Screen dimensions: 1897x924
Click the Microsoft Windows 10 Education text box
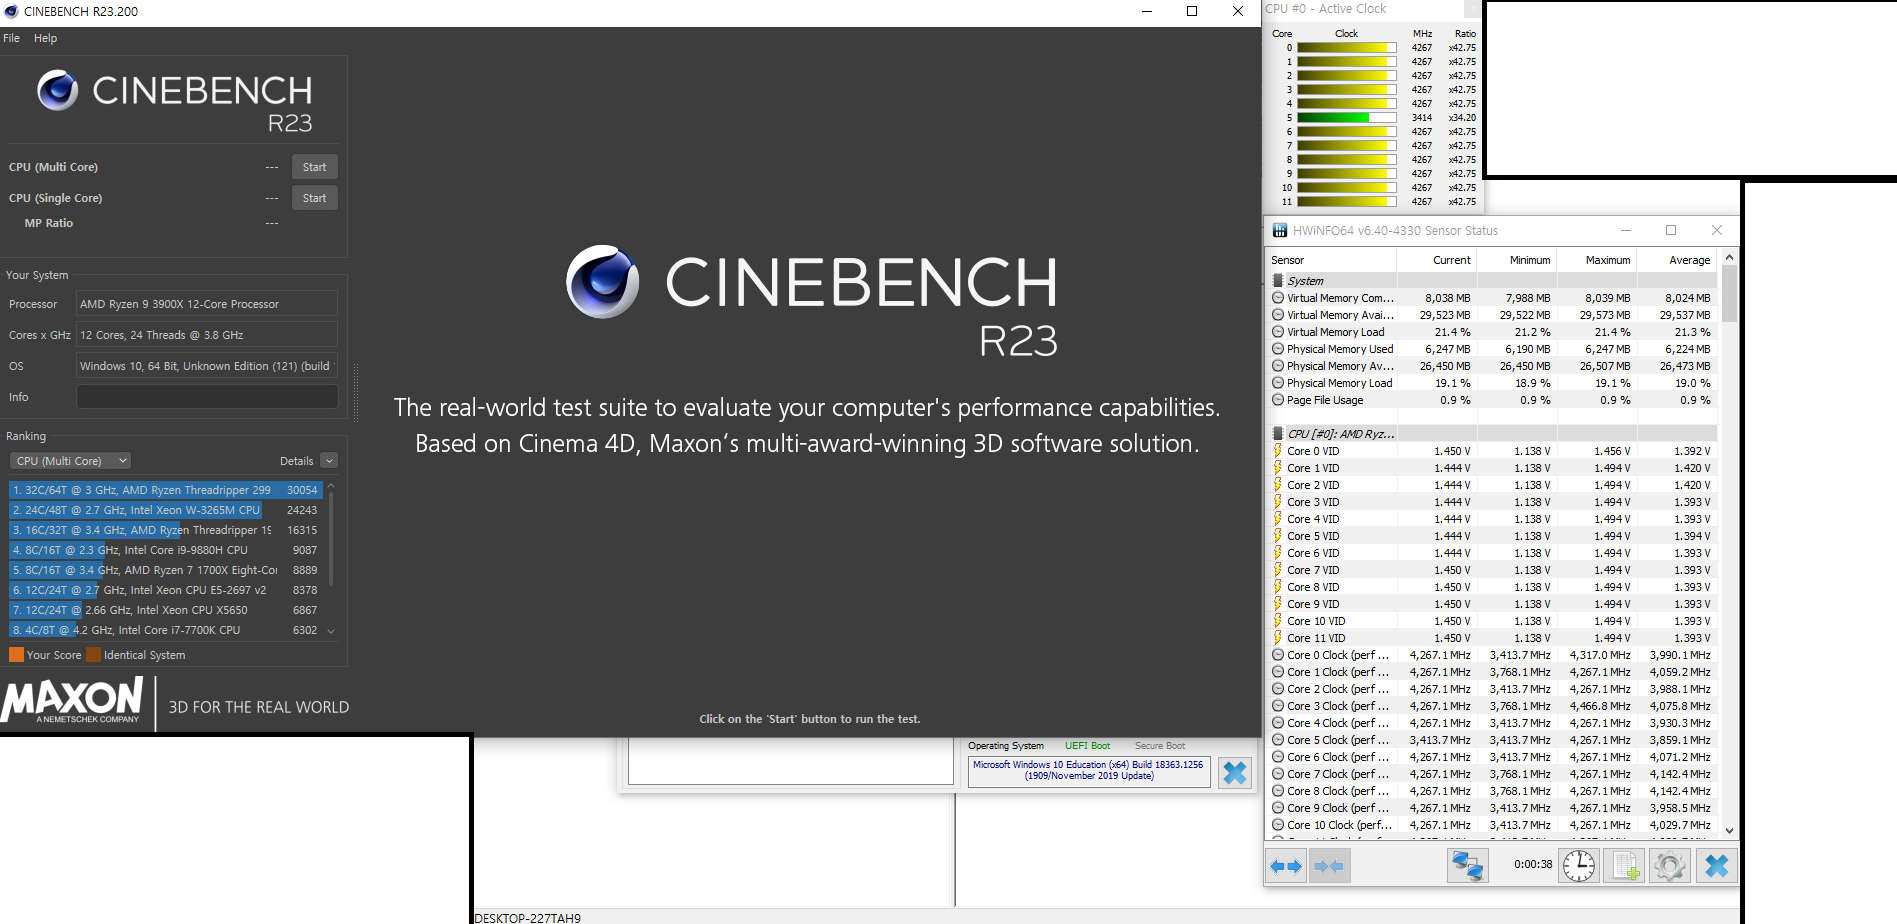[1088, 771]
